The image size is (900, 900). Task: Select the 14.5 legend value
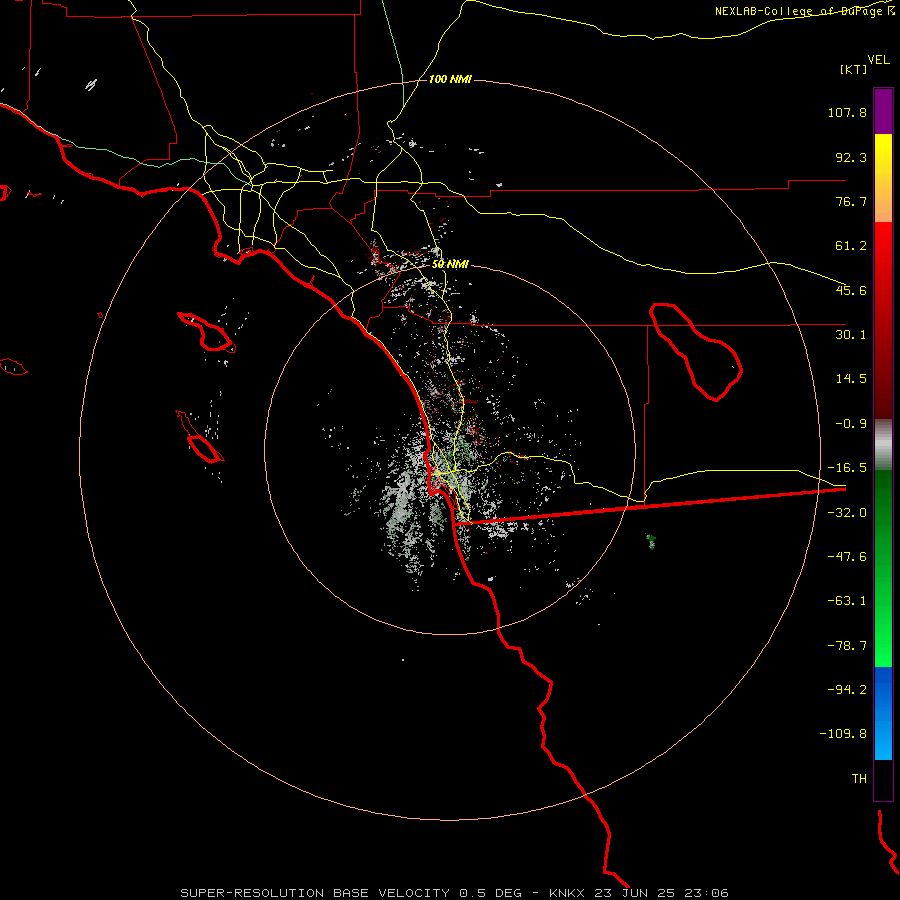pyautogui.click(x=851, y=379)
